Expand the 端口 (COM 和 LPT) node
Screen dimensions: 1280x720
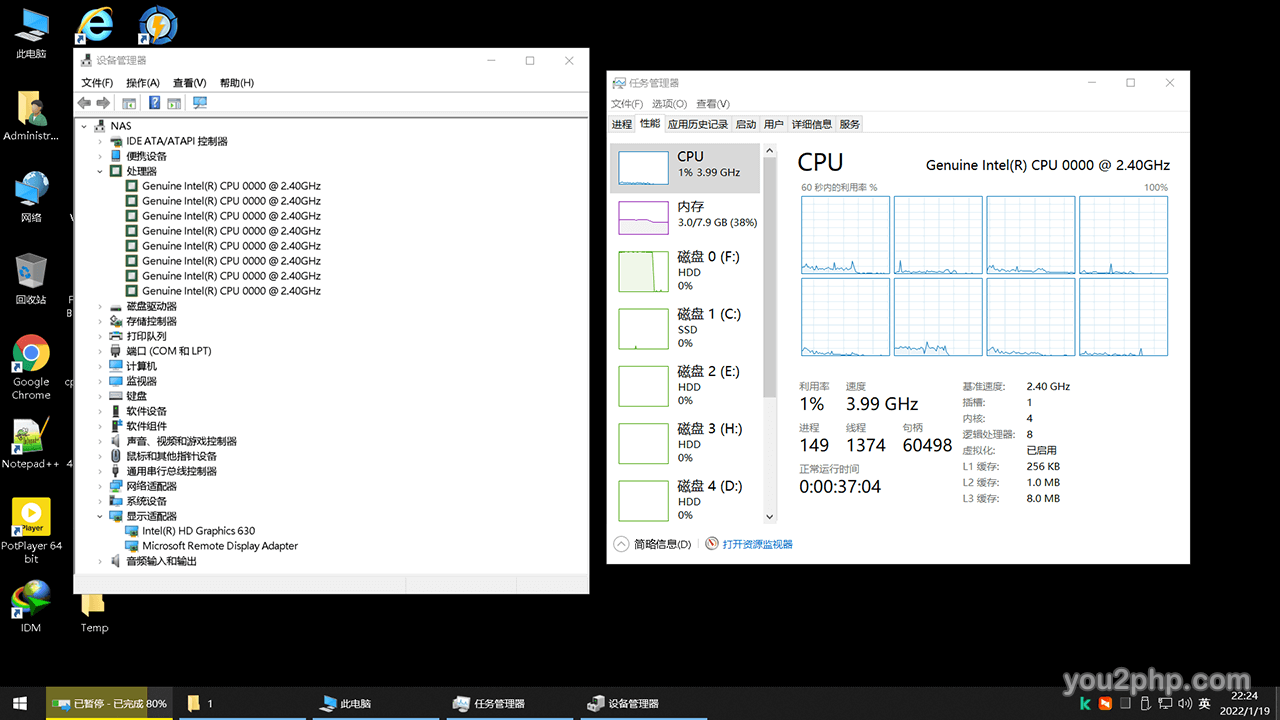coord(100,351)
